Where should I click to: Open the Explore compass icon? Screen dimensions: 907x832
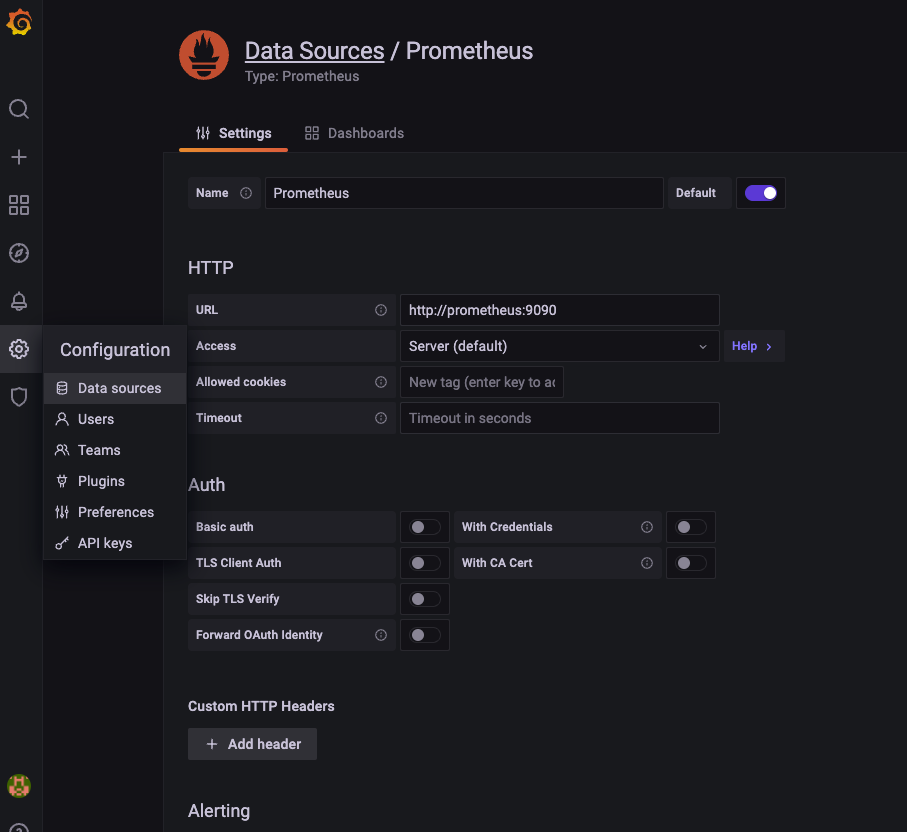tap(19, 253)
